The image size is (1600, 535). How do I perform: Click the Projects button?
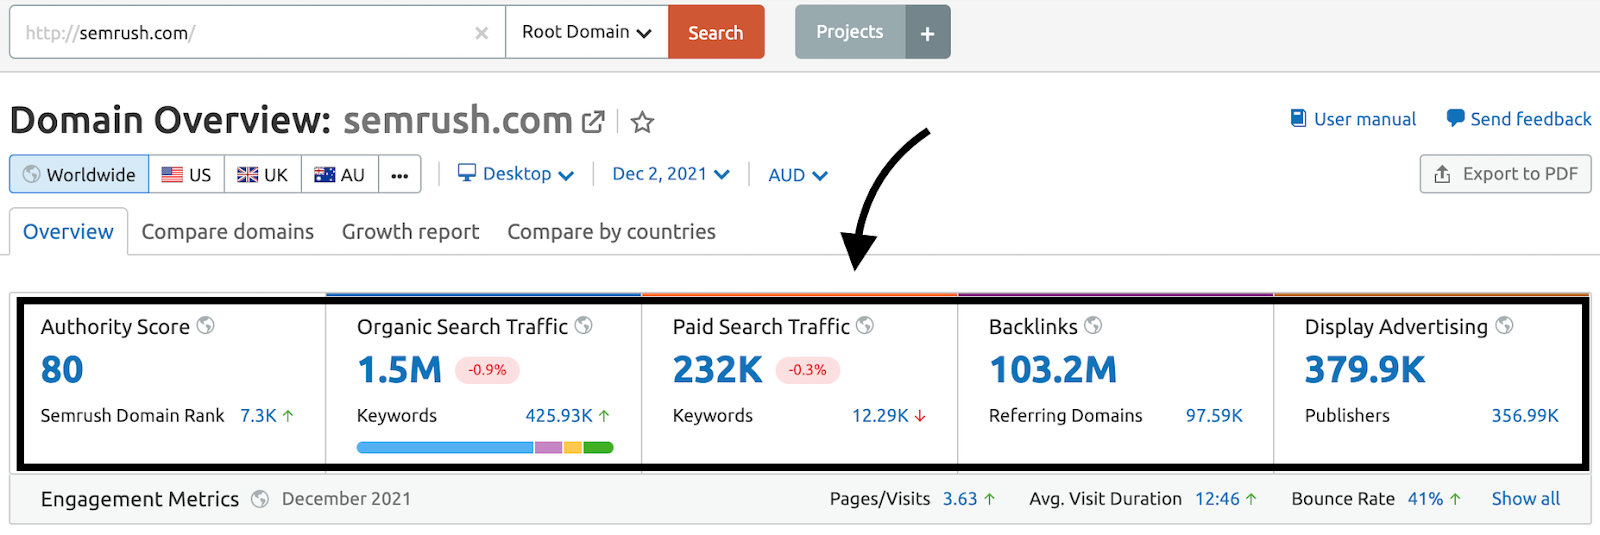[850, 32]
